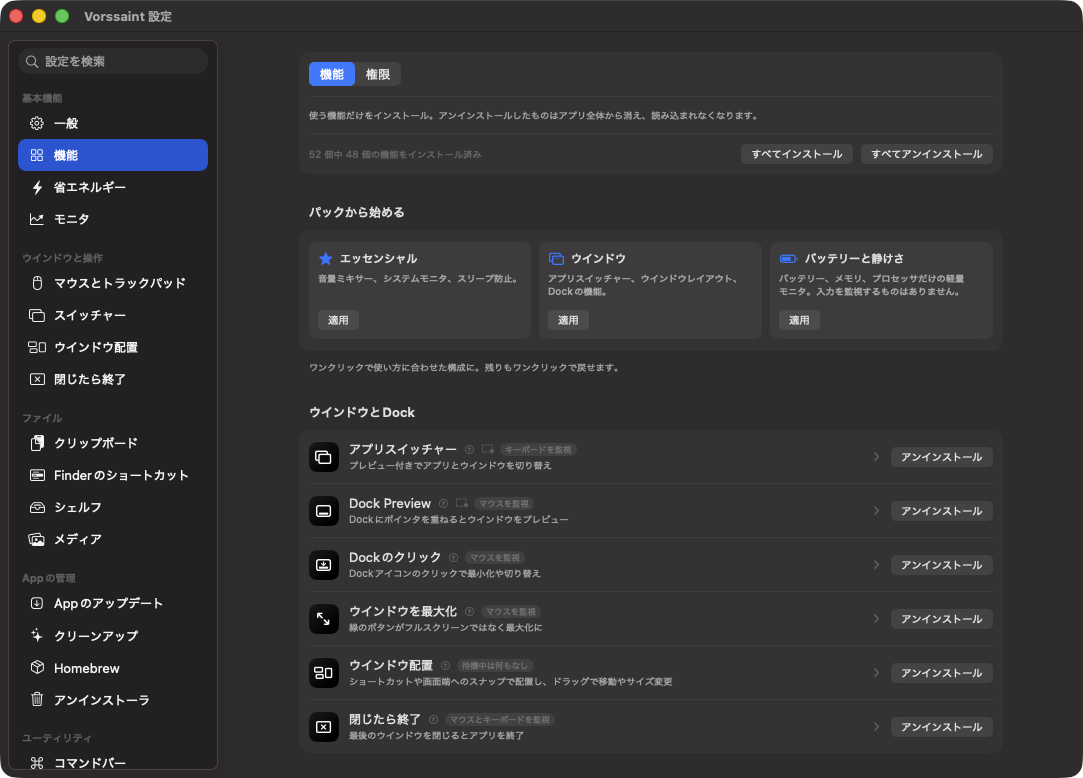
Task: Open Finder のショートカット settings
Action: click(113, 475)
